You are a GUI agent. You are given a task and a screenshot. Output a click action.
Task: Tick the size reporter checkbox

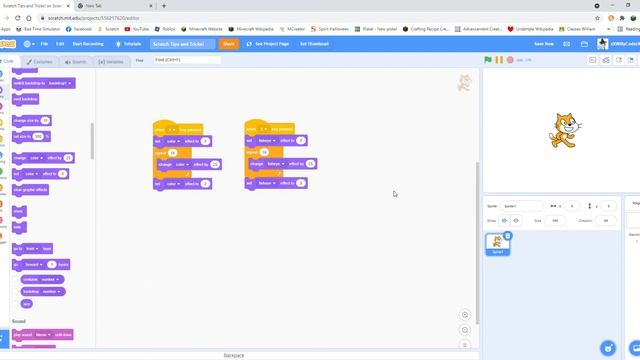tap(16, 304)
